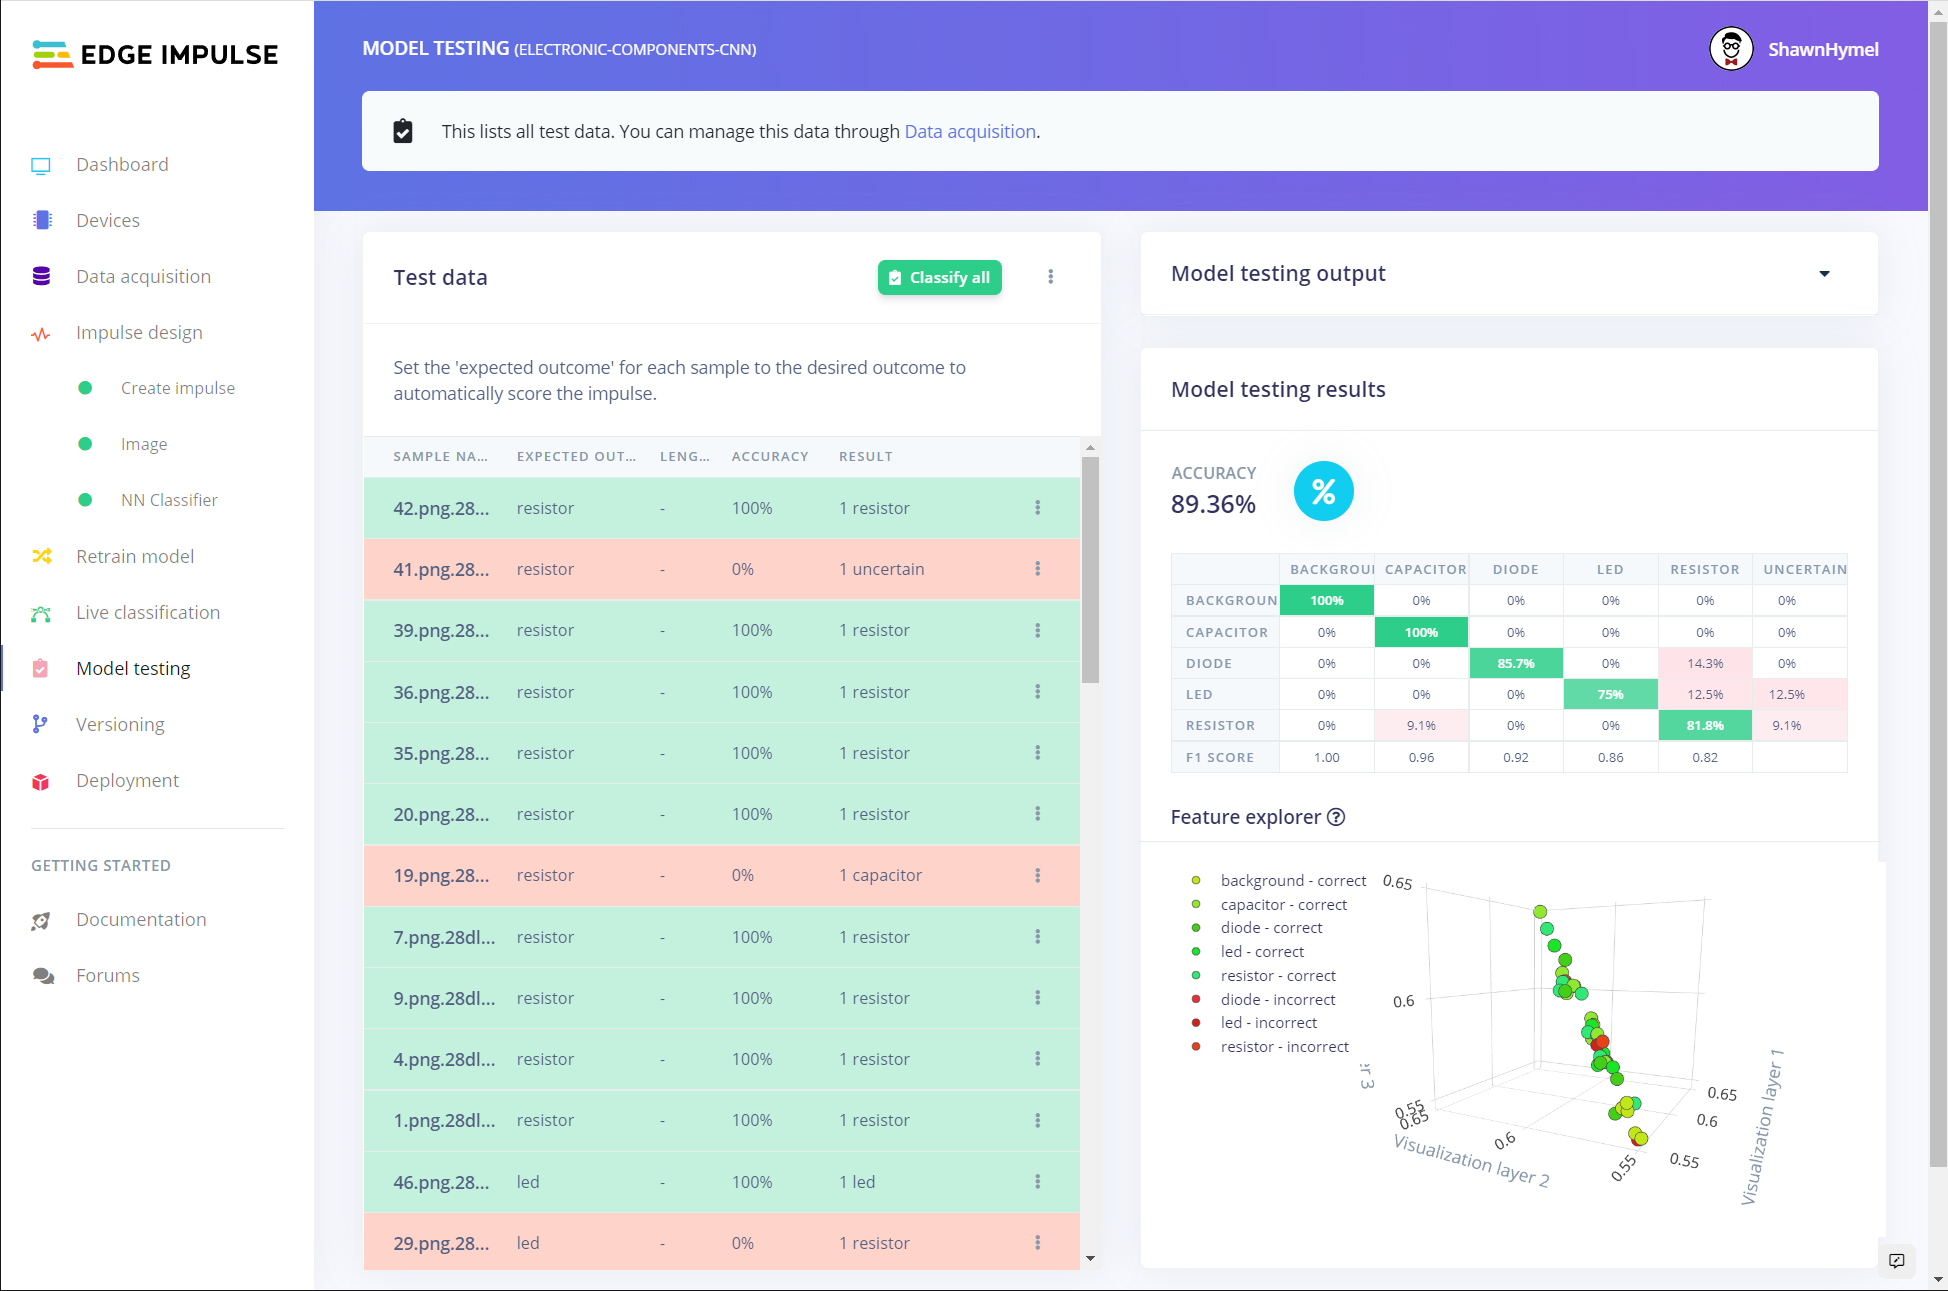The width and height of the screenshot is (1948, 1291).
Task: Click the Live classification icon
Action: (41, 613)
